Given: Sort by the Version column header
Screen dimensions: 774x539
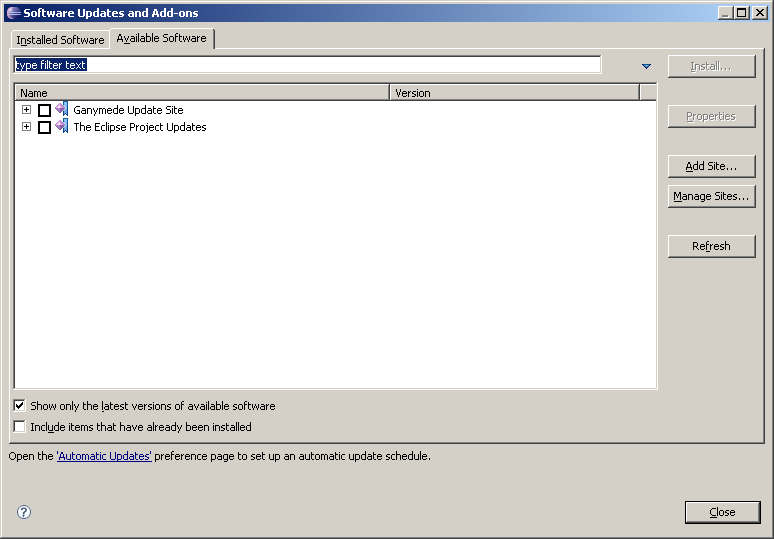Looking at the screenshot, I should [x=514, y=93].
